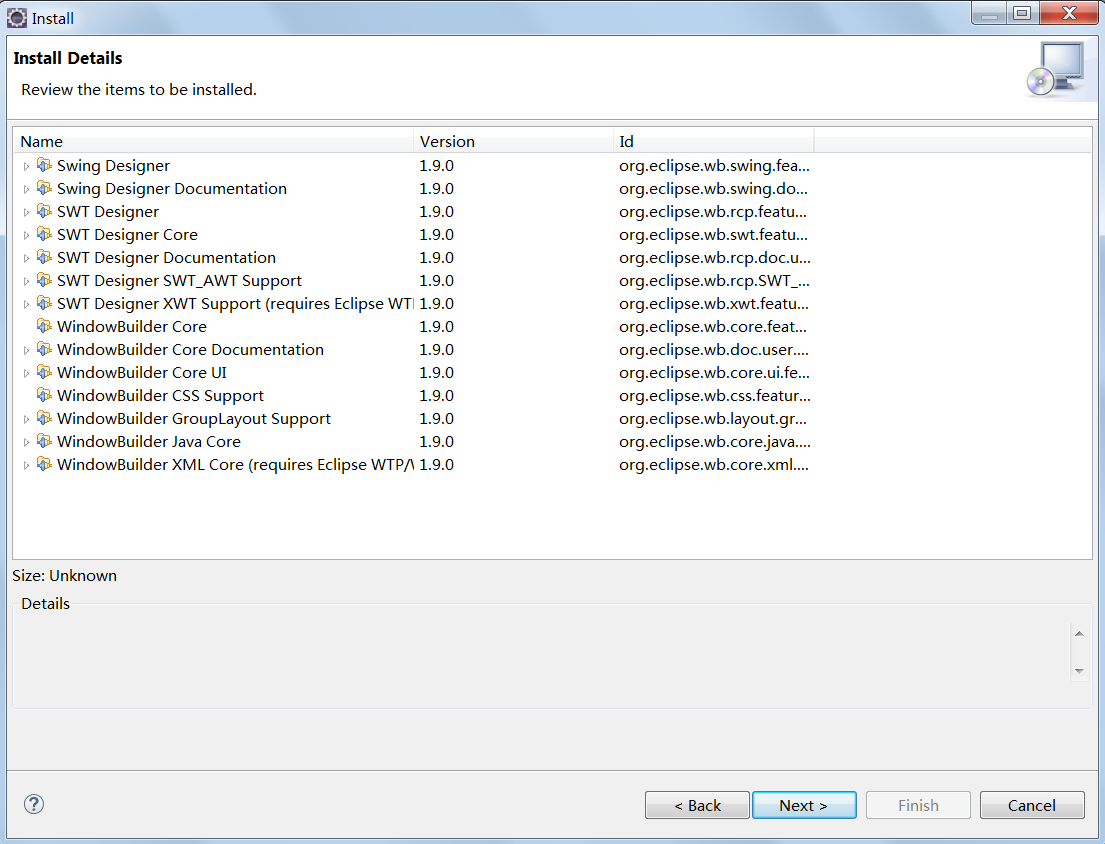
Task: Click the org.eclipse.wb.rcp.featu... id cell
Action: (712, 211)
